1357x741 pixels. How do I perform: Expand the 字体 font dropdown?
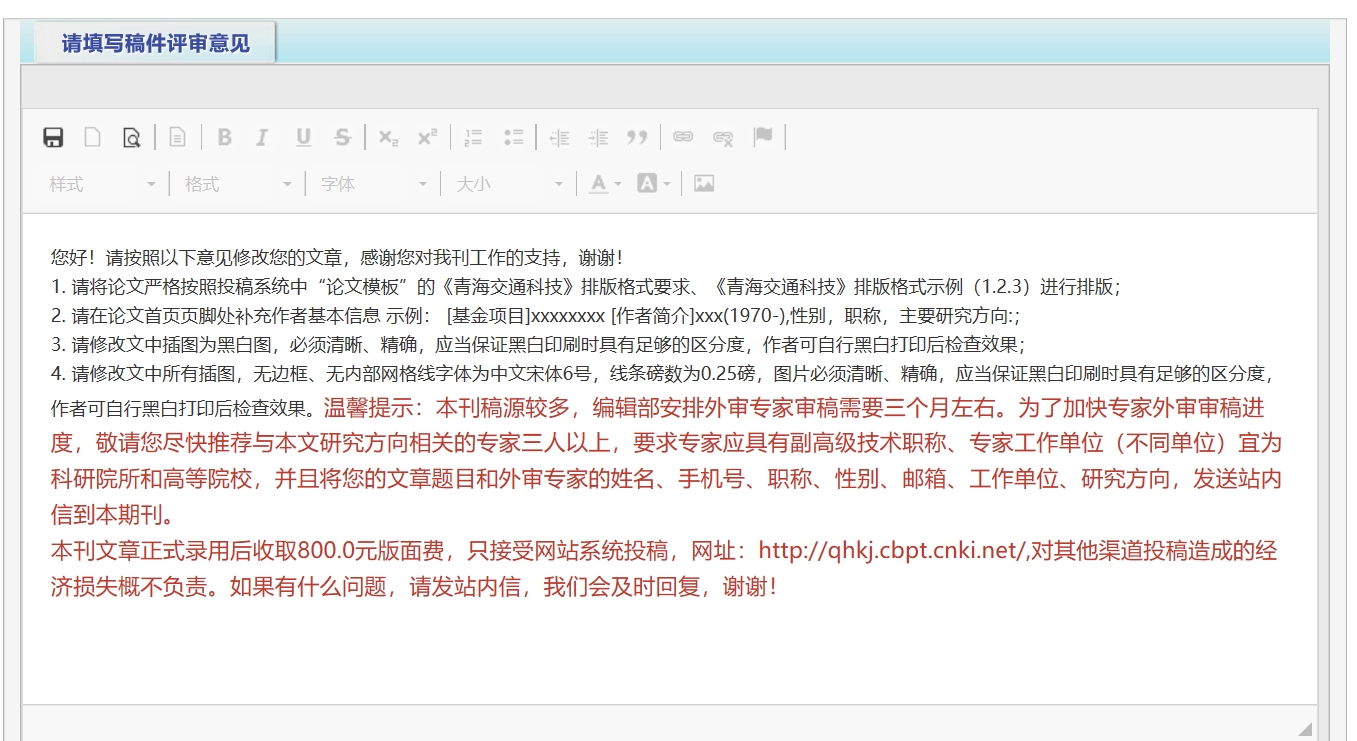(374, 184)
